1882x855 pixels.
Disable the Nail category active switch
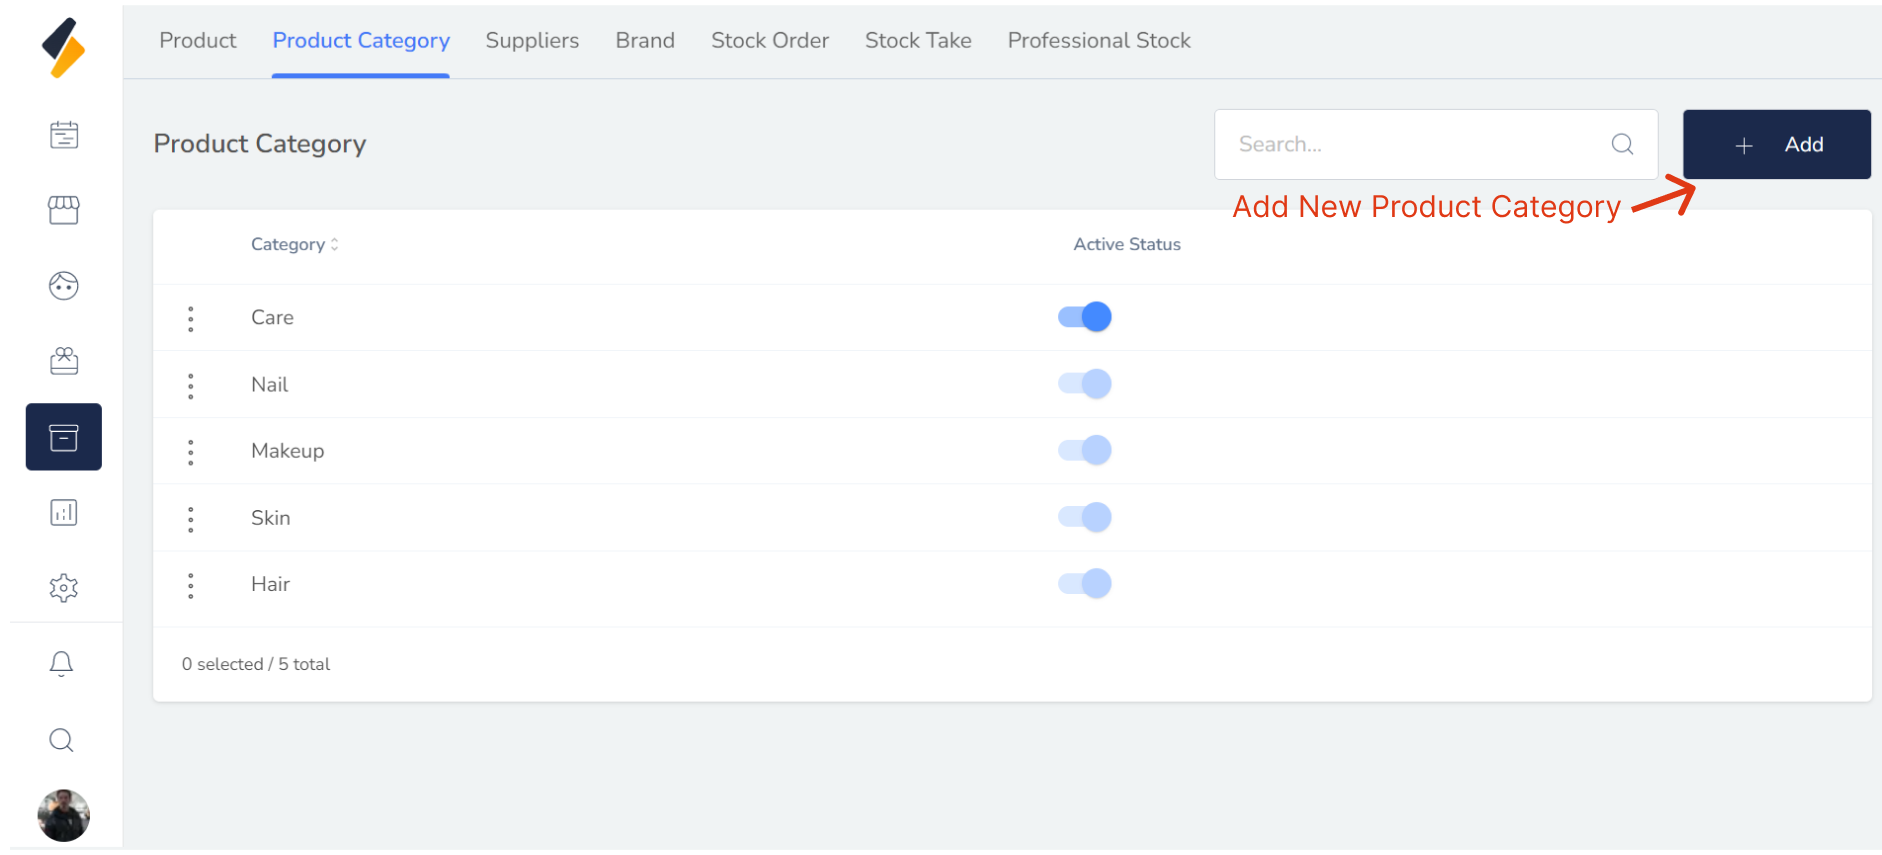tap(1085, 384)
